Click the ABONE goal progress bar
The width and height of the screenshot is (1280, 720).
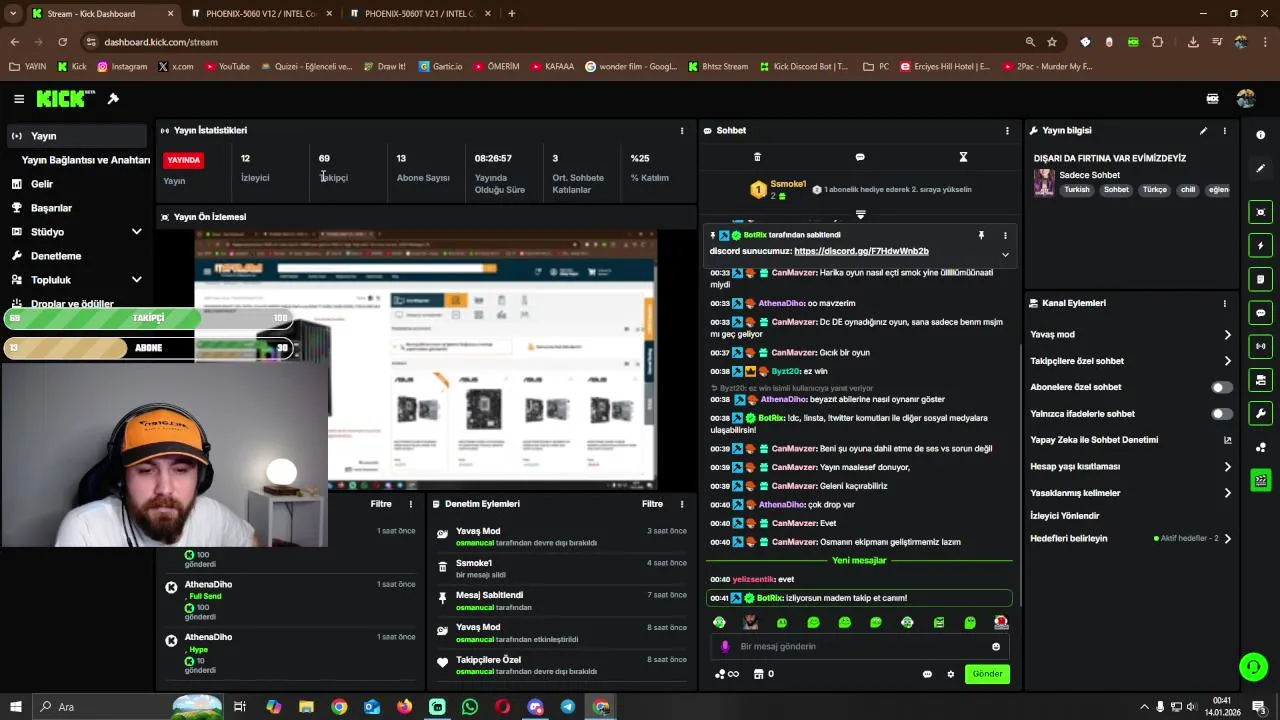[149, 348]
